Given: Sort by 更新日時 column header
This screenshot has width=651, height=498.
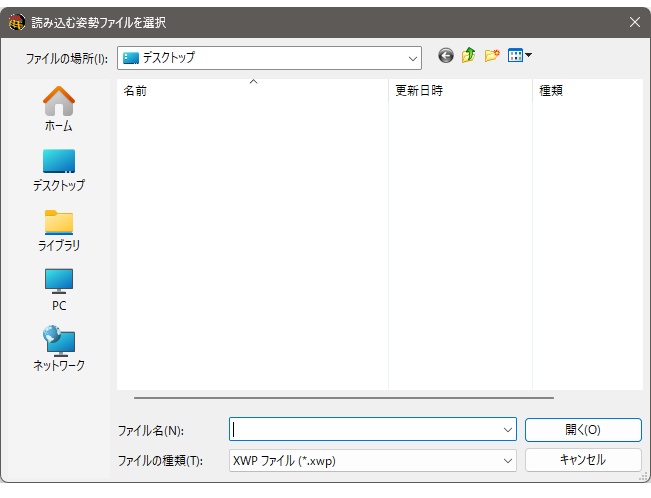Looking at the screenshot, I should [x=459, y=91].
